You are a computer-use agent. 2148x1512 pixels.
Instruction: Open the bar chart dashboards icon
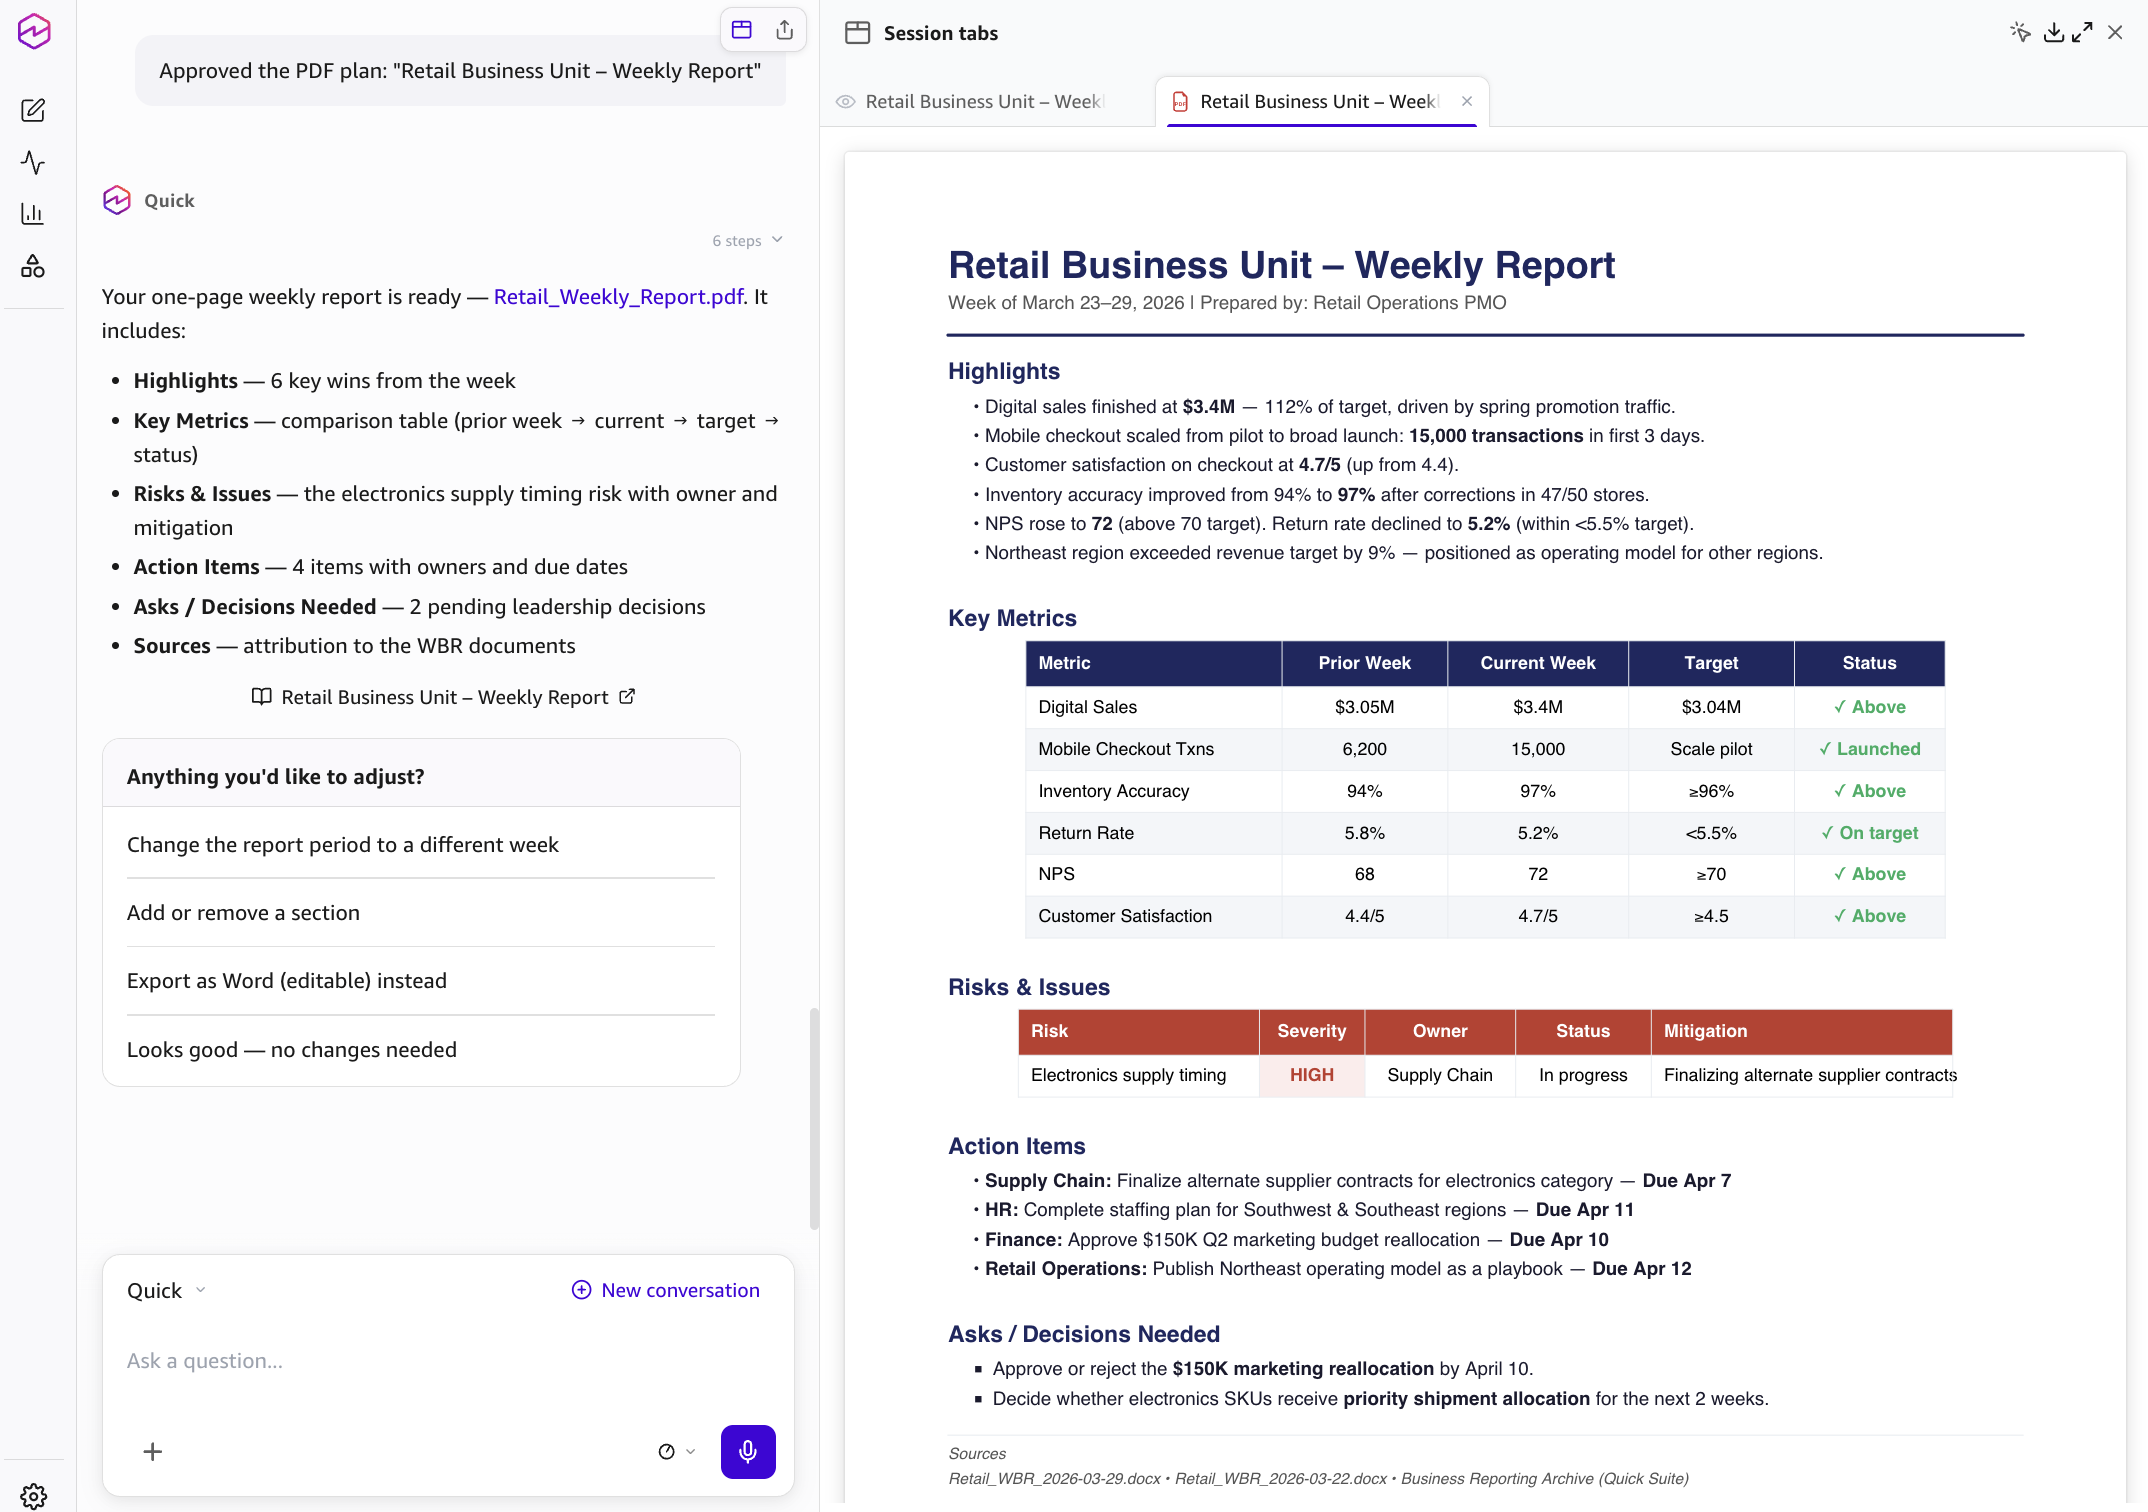[x=33, y=214]
